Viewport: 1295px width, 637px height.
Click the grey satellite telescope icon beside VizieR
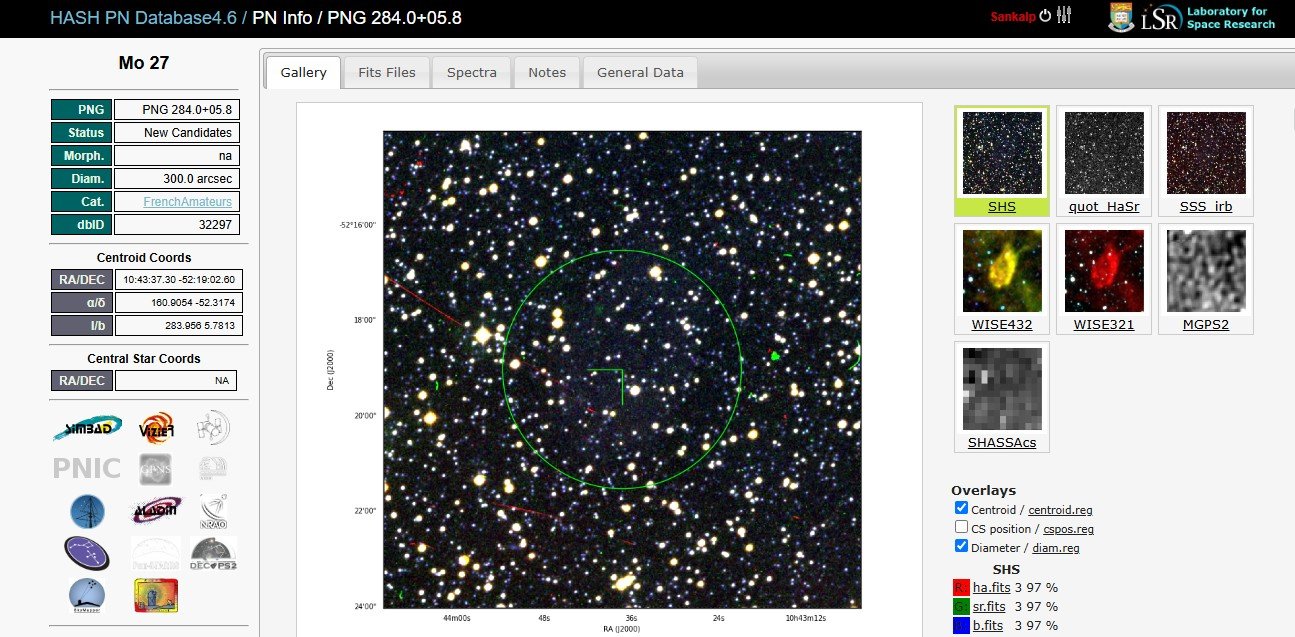click(213, 428)
